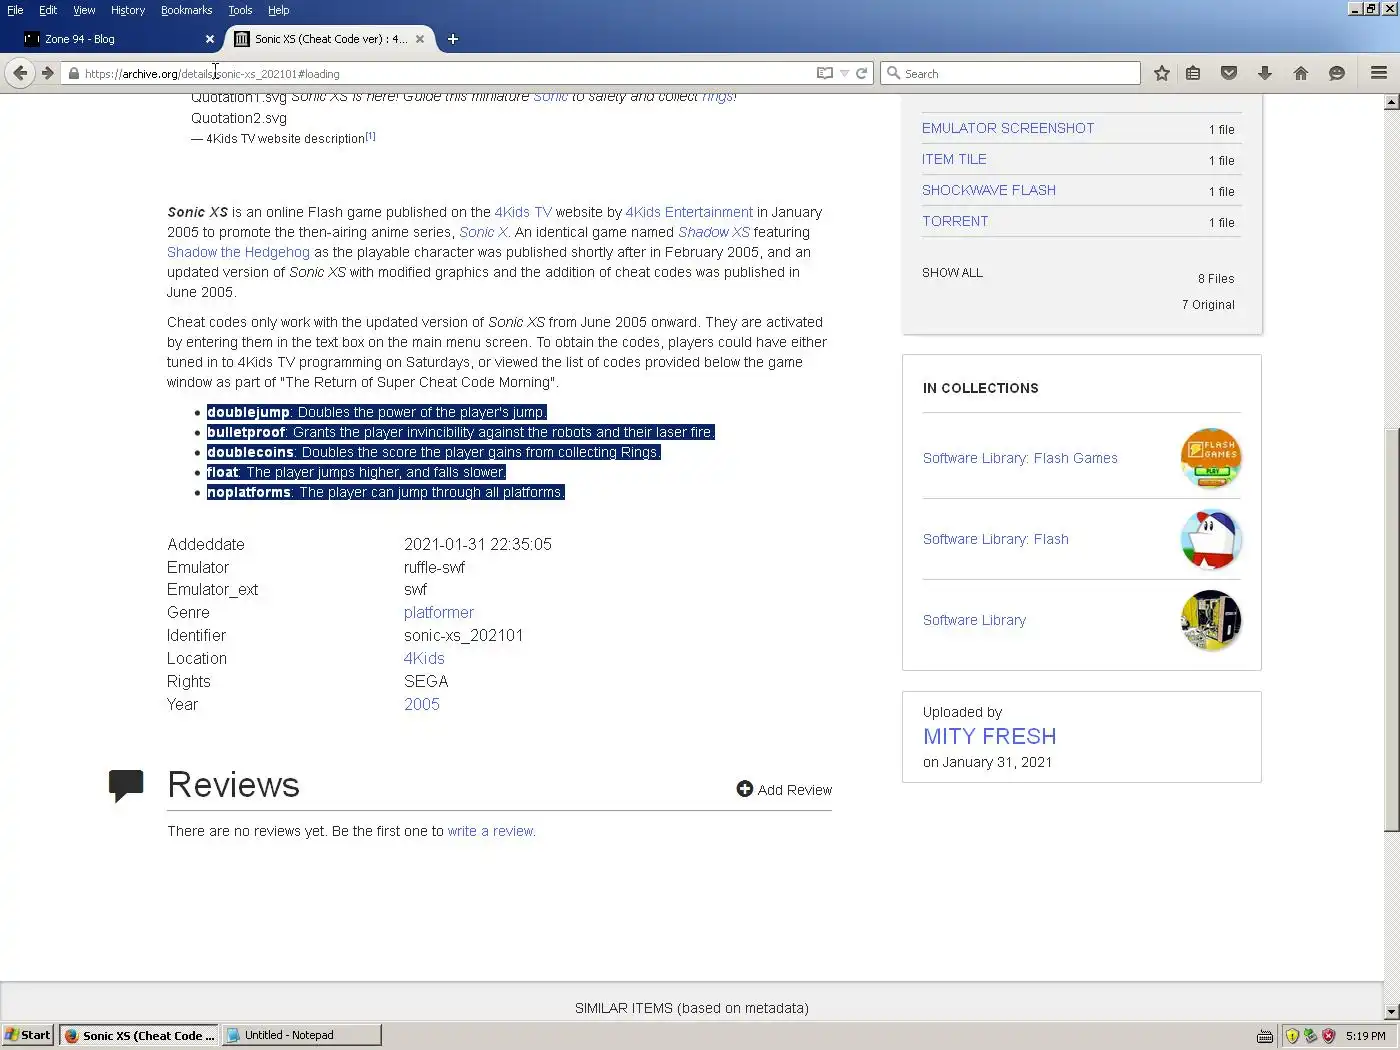Image resolution: width=1400 pixels, height=1050 pixels.
Task: Open the hamburger application menu
Action: click(x=1378, y=73)
